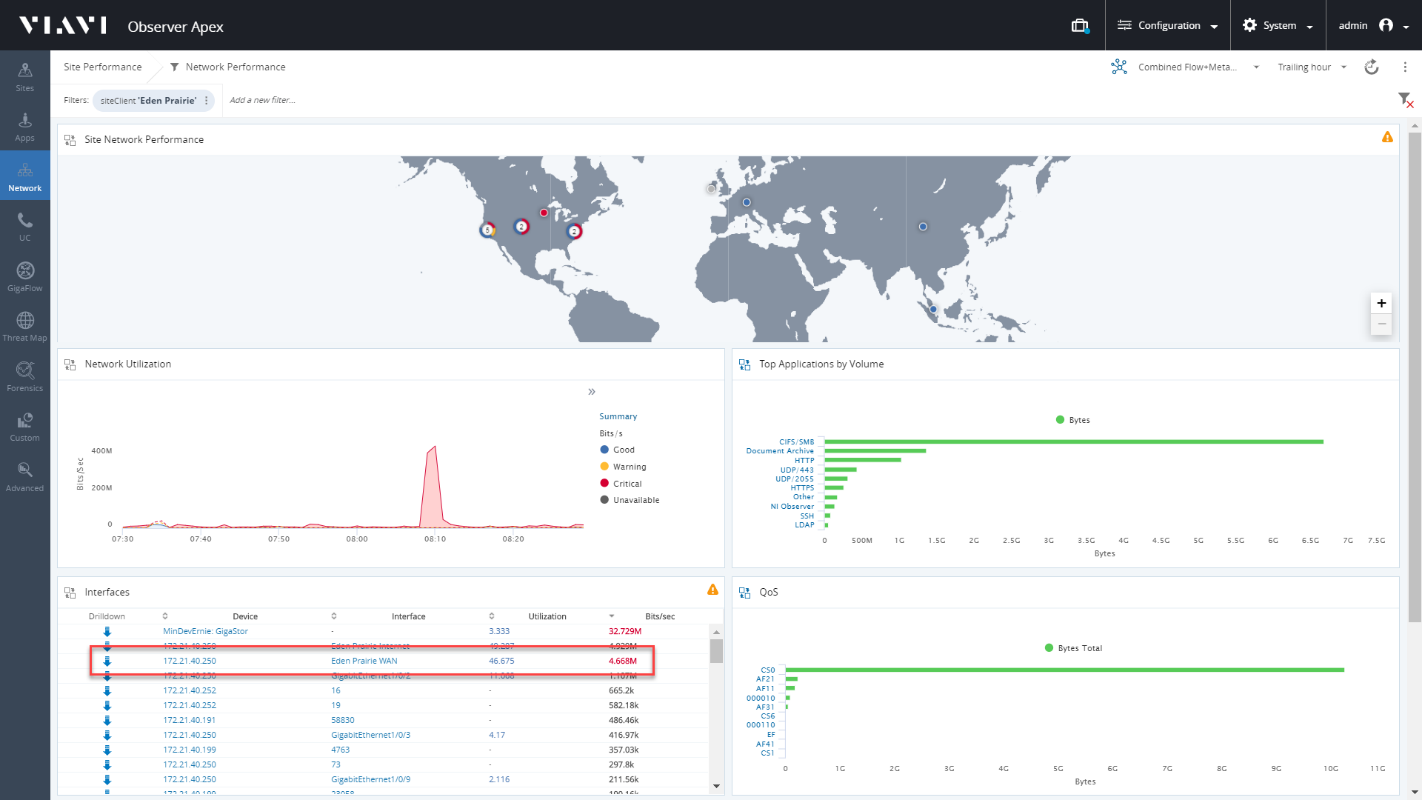Open Threat Map globe icon
The image size is (1422, 800).
click(x=25, y=325)
